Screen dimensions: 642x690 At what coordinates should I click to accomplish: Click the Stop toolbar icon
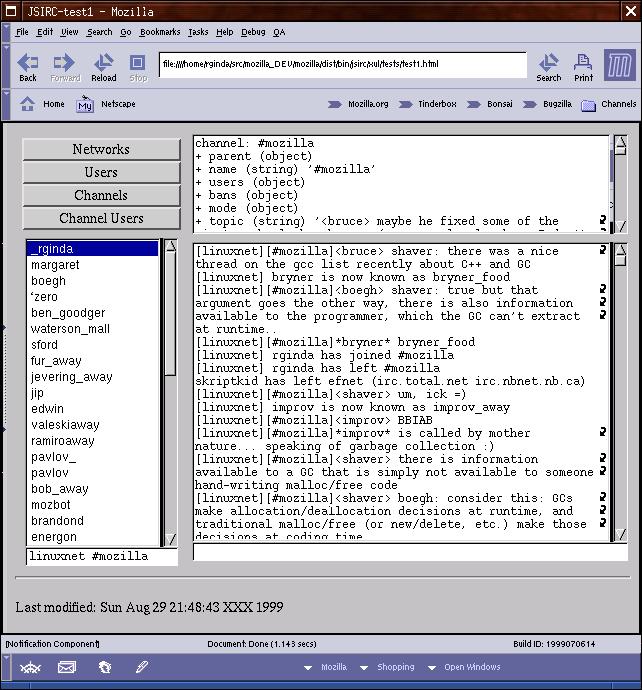click(138, 63)
